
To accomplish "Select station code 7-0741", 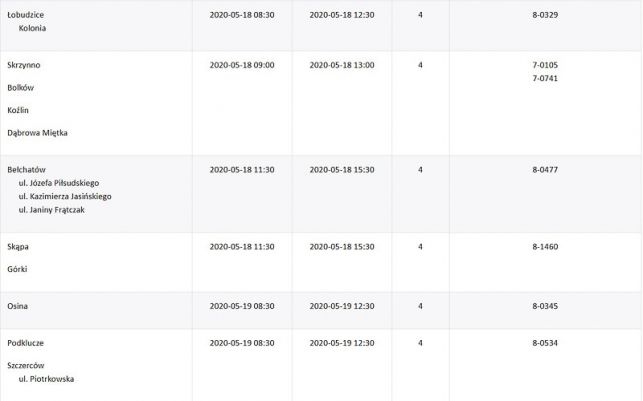I will pyautogui.click(x=545, y=78).
